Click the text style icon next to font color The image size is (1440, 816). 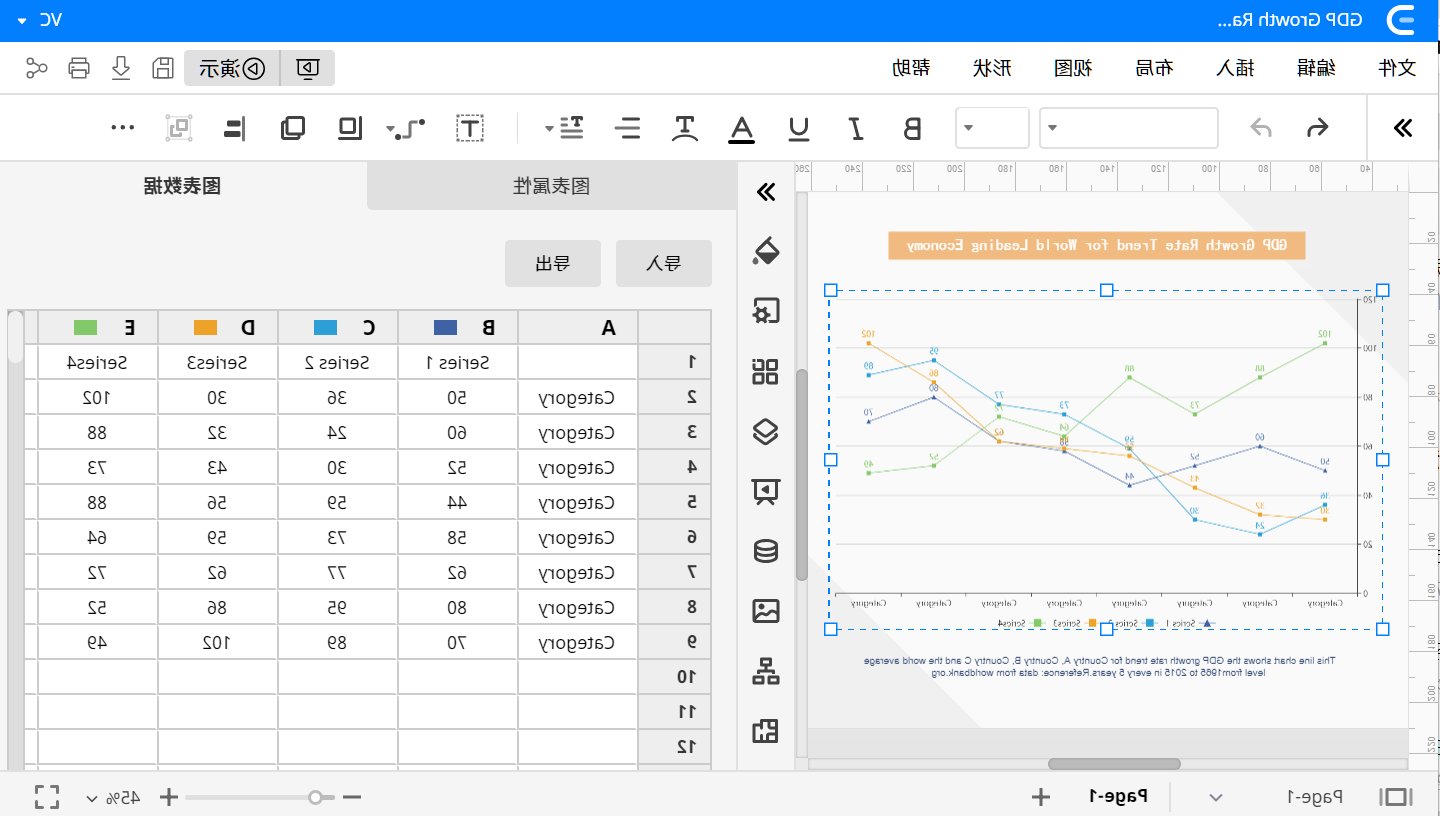click(684, 128)
